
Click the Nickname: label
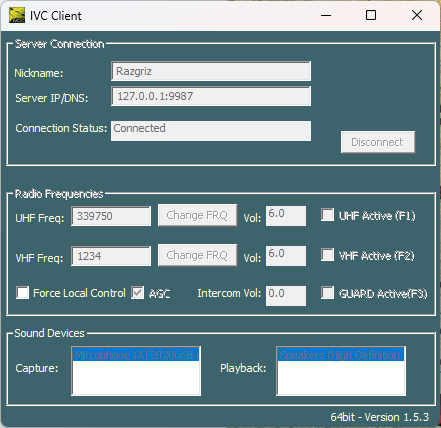tap(39, 73)
